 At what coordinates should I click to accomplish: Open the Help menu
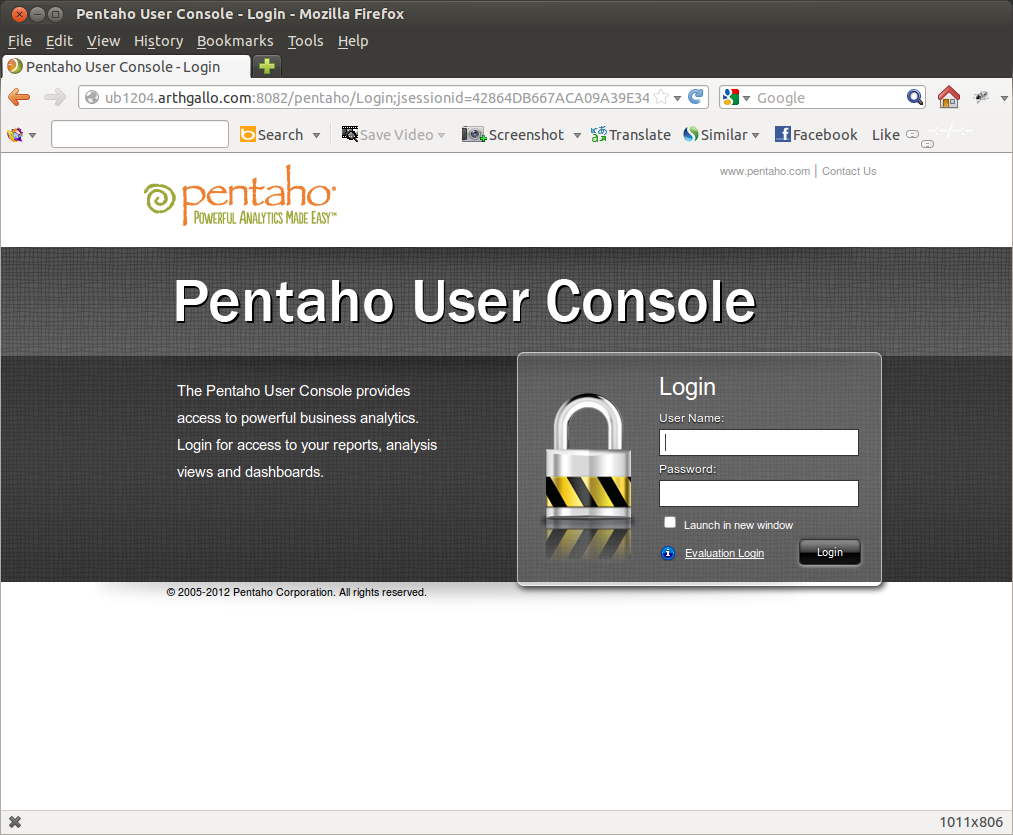[x=353, y=41]
